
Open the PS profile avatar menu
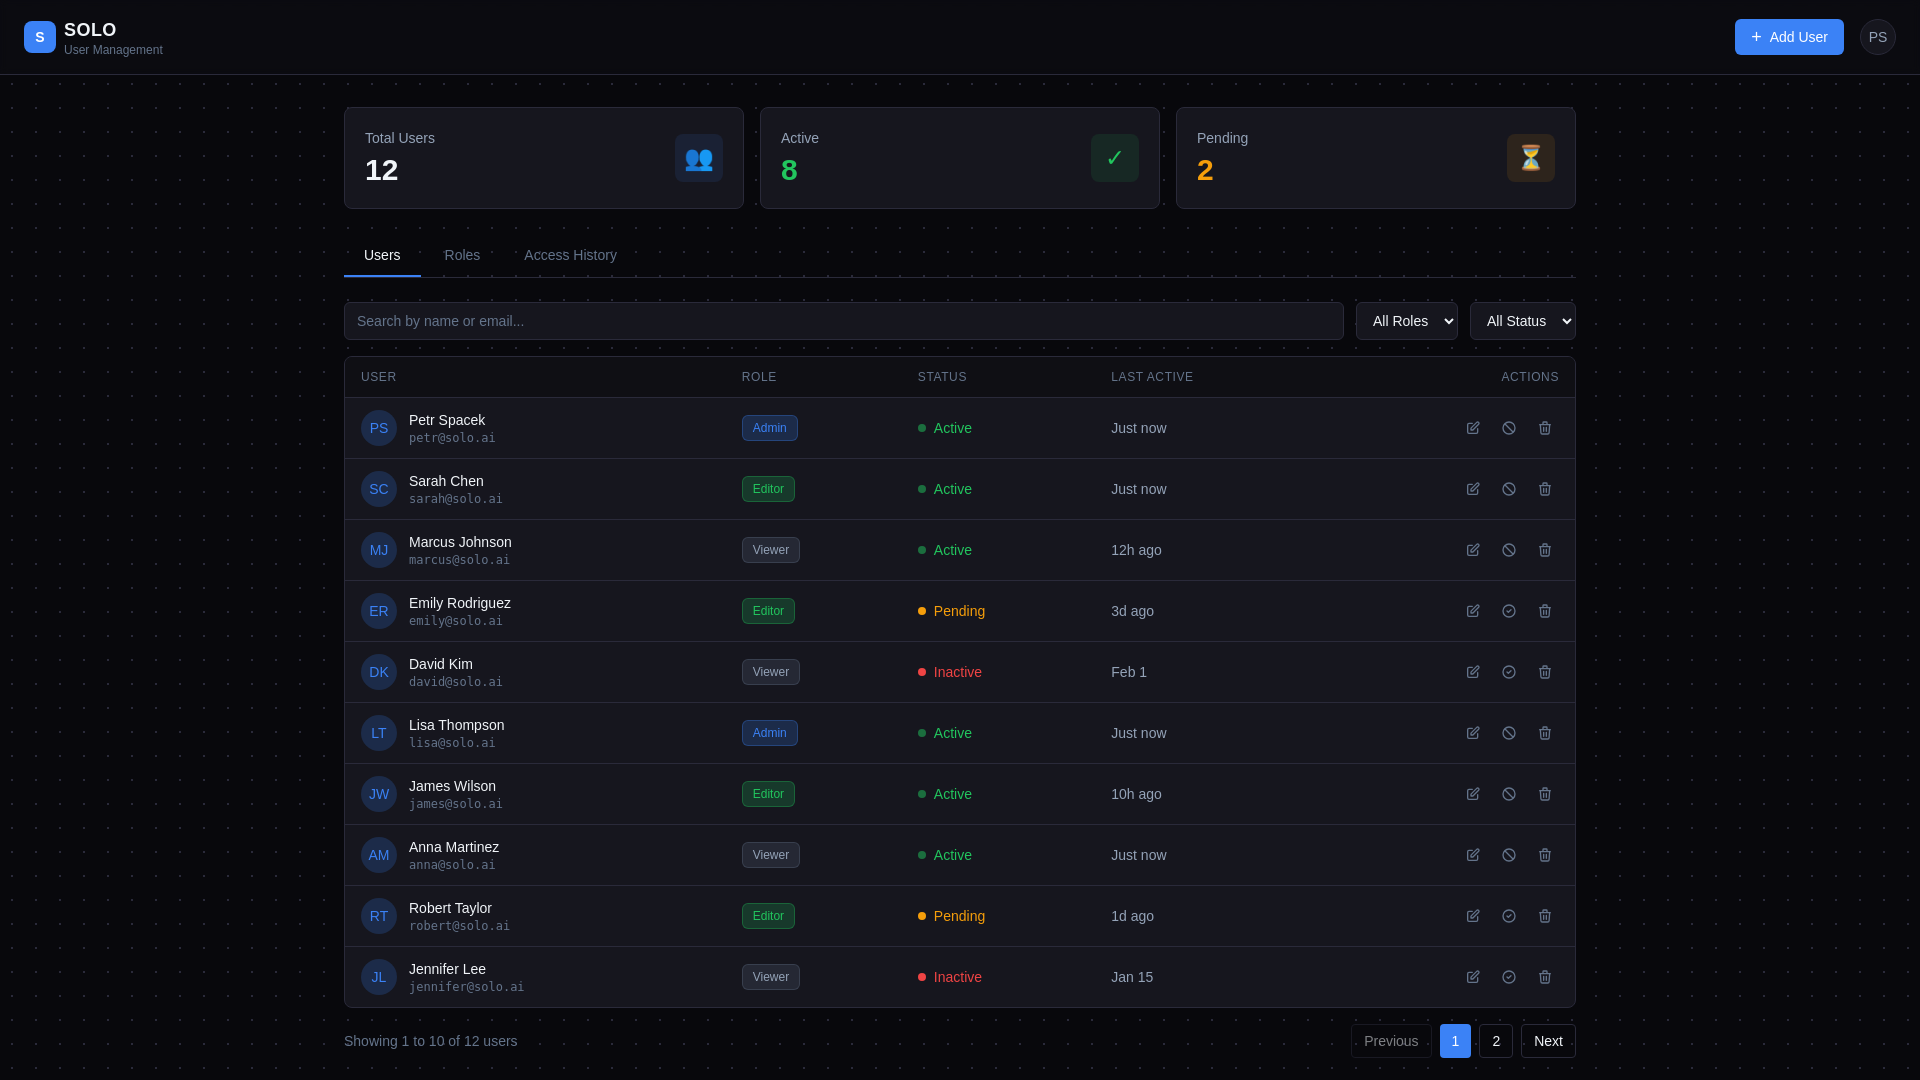click(x=1878, y=37)
